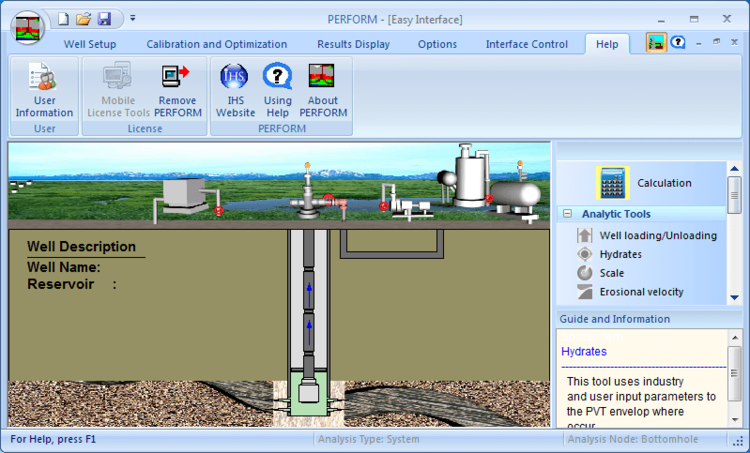Open the Quick Access Toolbar customize dropdown
This screenshot has height=453, width=750.
[x=132, y=18]
